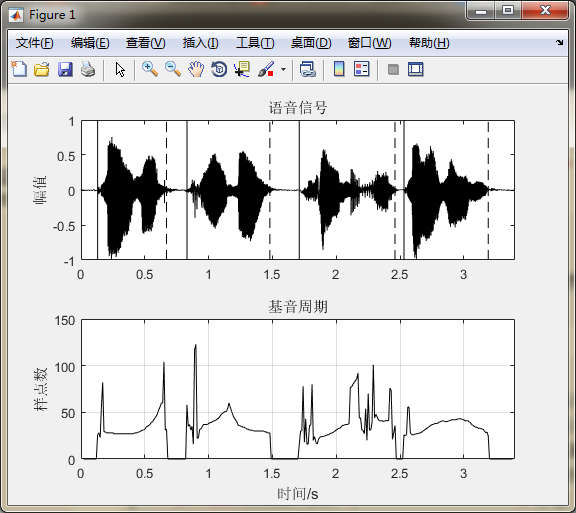Open the 文件(F) menu
The image size is (576, 513).
tap(35, 43)
